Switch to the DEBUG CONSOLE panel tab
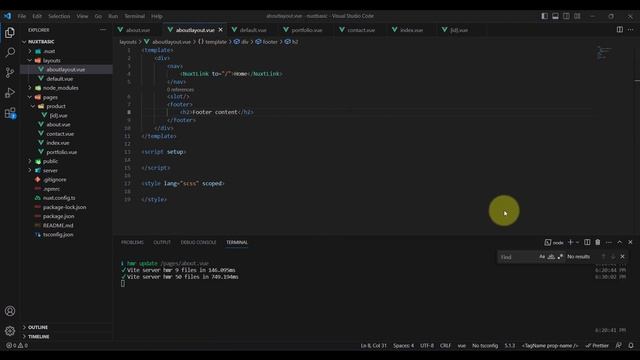Viewport: 640px width, 360px height. tap(198, 242)
